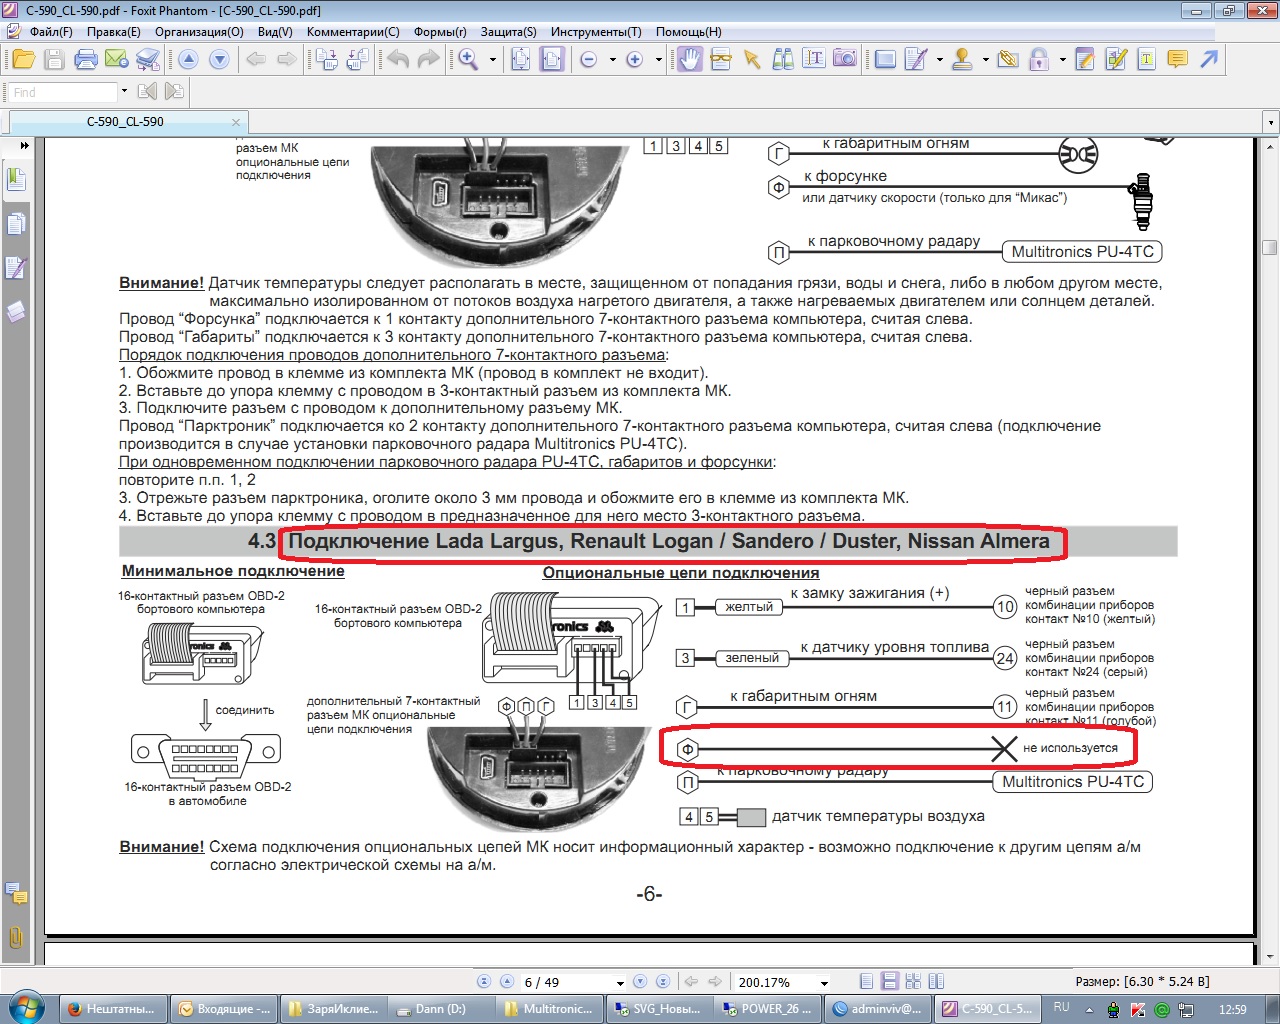Click the Snapshot camera tool

845,59
